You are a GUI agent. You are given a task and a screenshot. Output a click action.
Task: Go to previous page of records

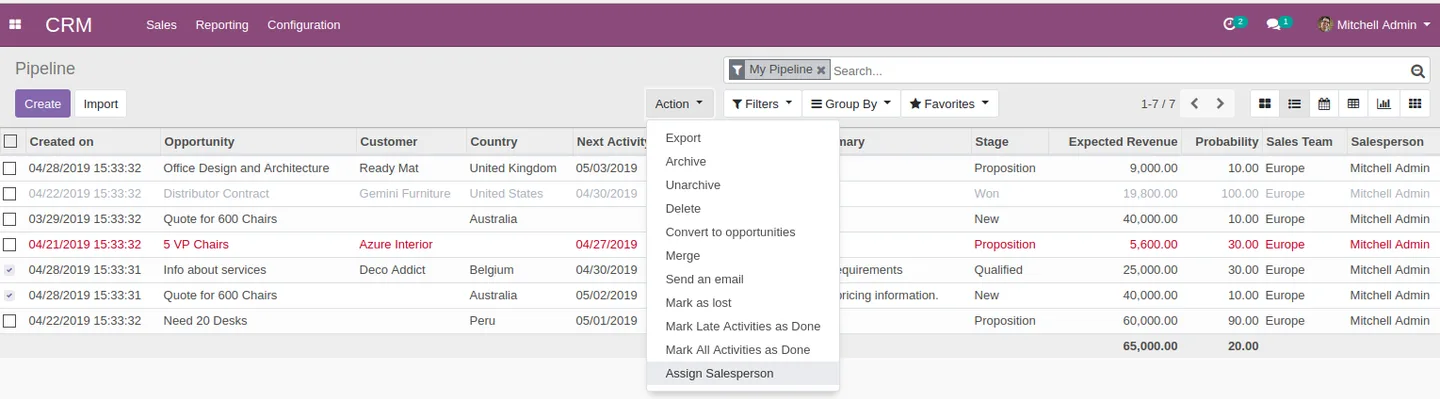1194,104
